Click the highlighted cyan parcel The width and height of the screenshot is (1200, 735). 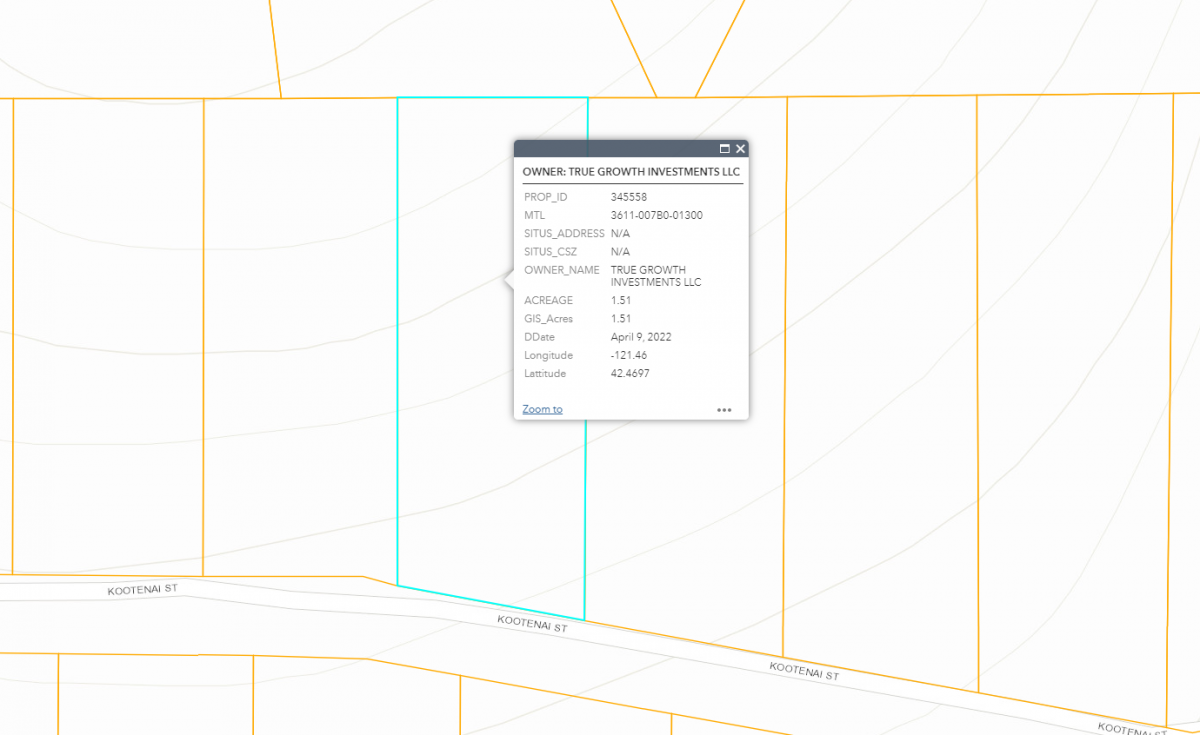click(470, 500)
